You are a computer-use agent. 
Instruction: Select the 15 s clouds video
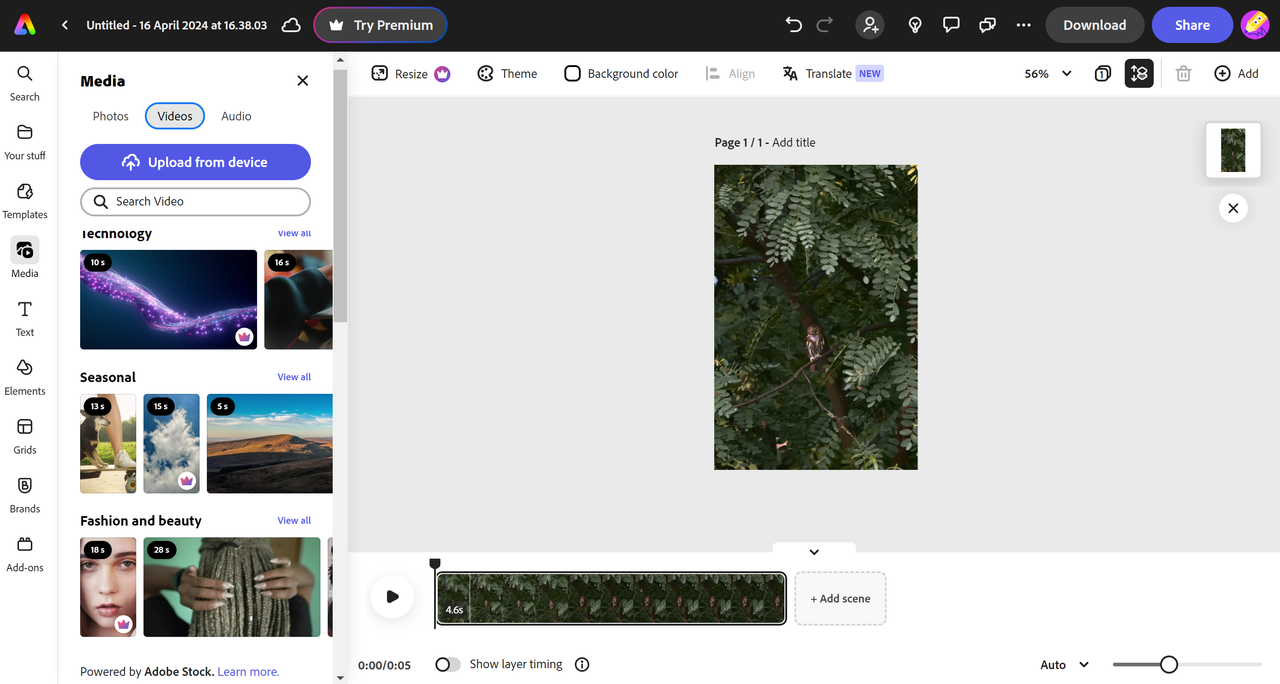coord(171,444)
